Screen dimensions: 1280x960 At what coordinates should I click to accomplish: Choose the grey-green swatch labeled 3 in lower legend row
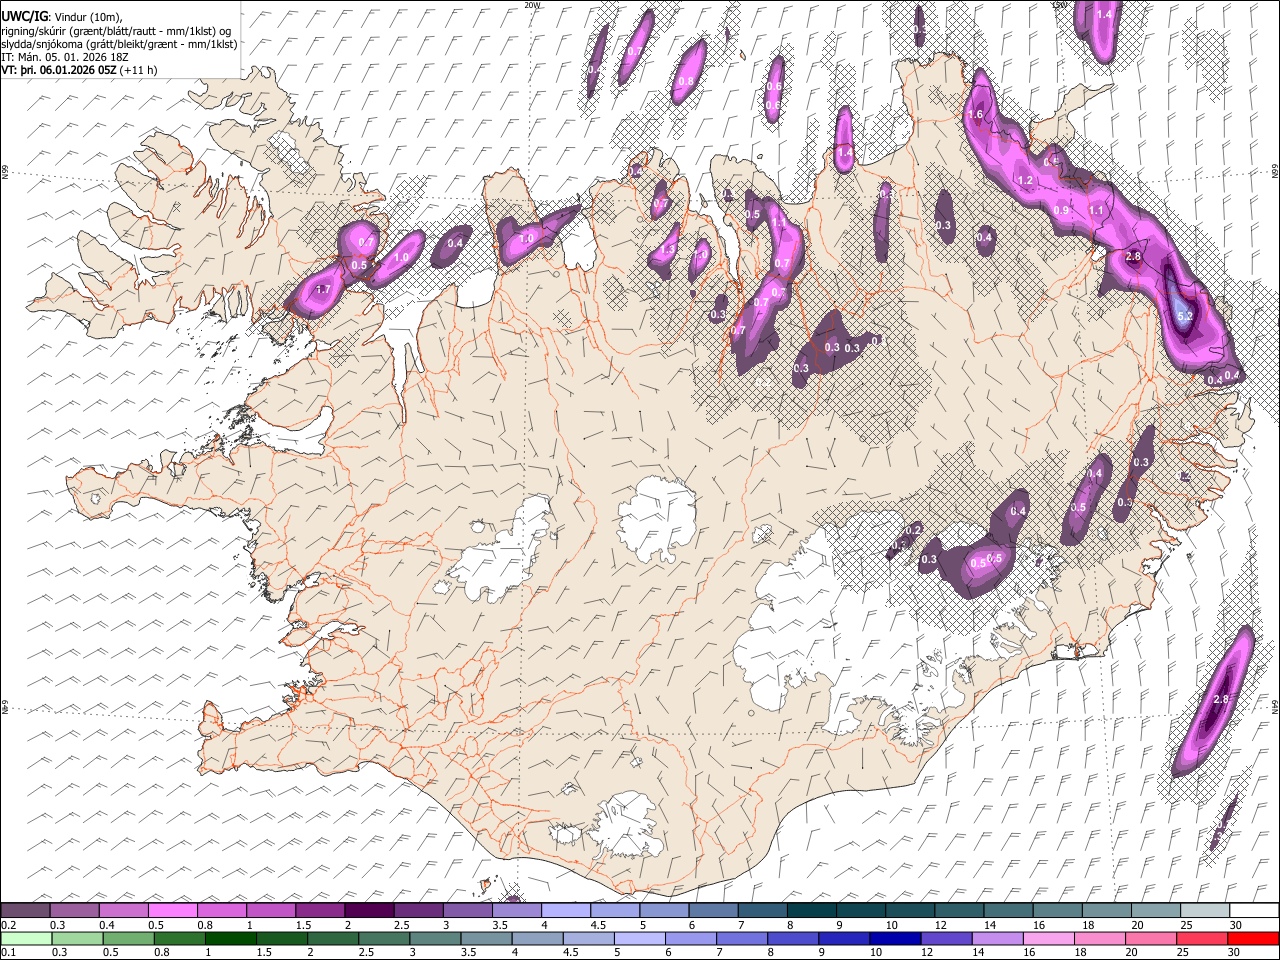pos(434,939)
